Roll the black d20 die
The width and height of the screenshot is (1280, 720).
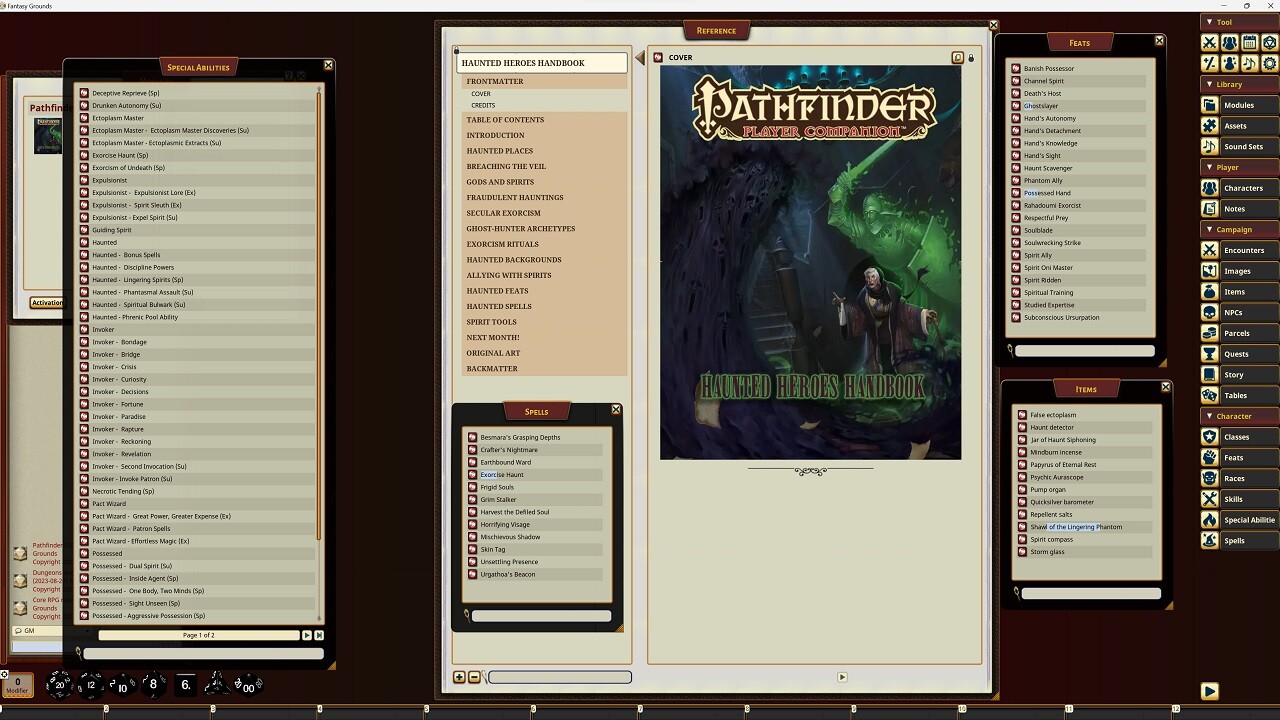click(x=59, y=686)
